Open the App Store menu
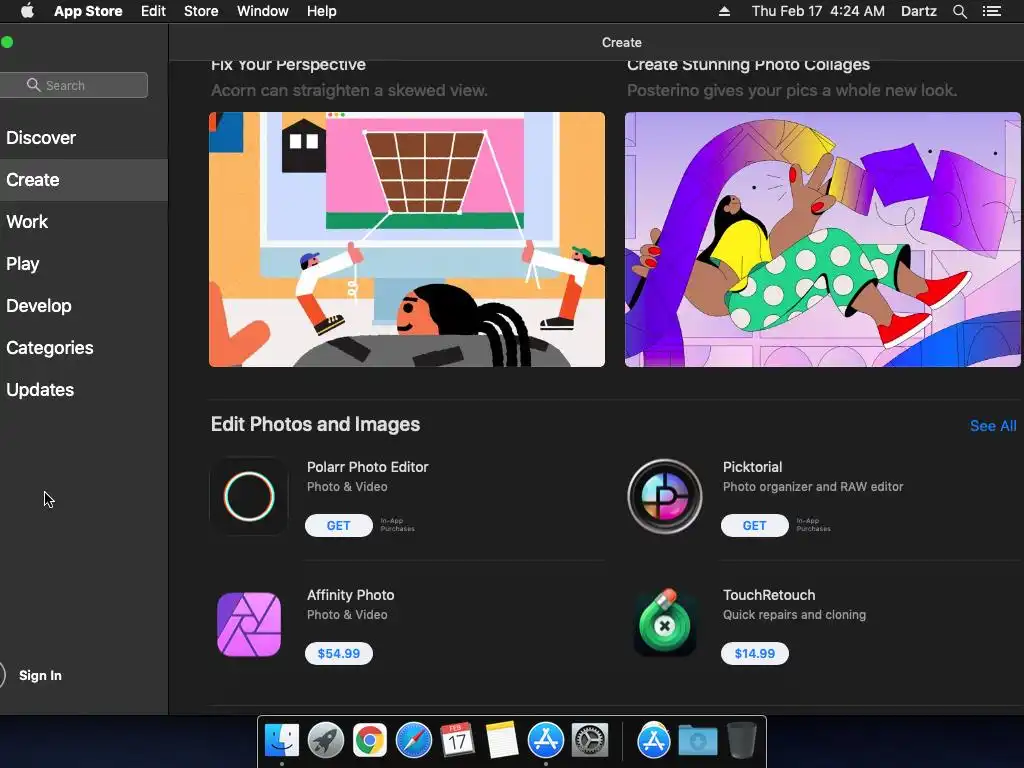The height and width of the screenshot is (768, 1024). [88, 11]
